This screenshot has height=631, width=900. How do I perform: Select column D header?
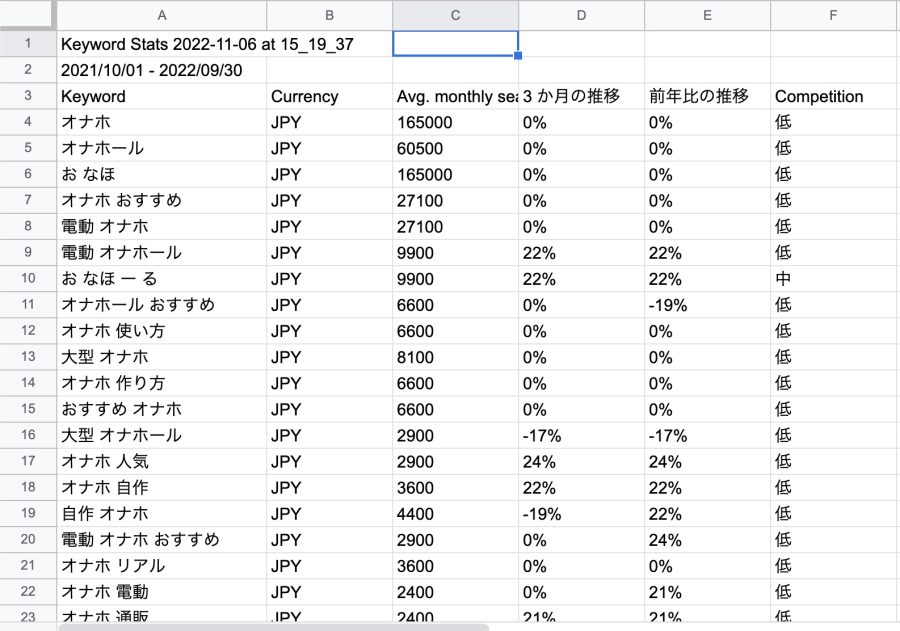click(x=581, y=15)
